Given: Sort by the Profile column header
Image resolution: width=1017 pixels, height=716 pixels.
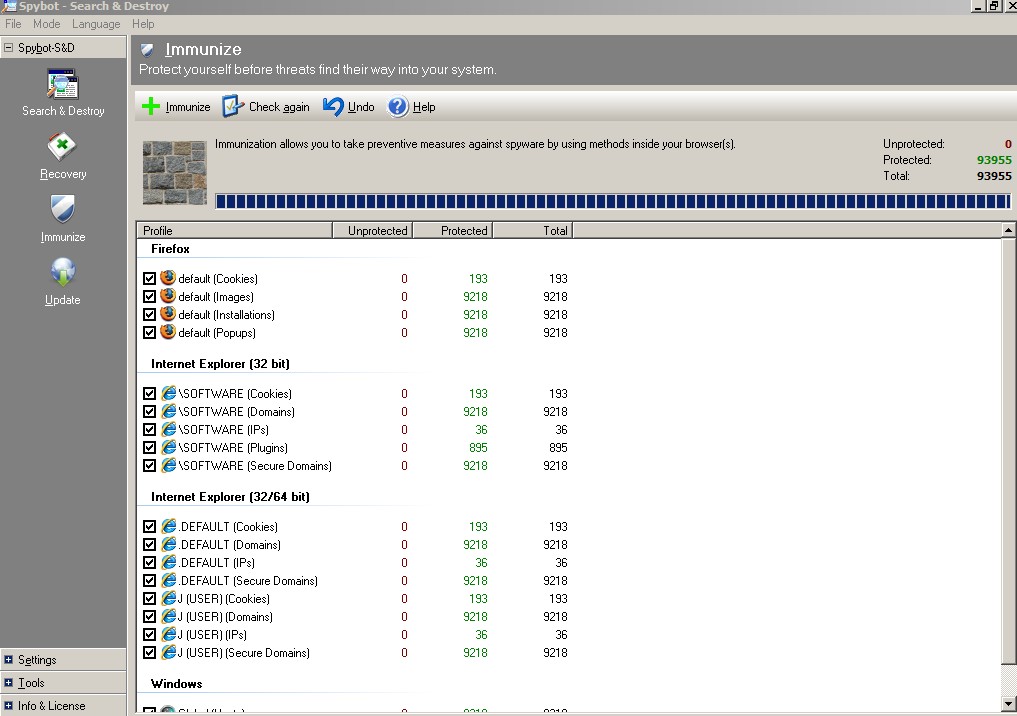Looking at the screenshot, I should pos(234,230).
